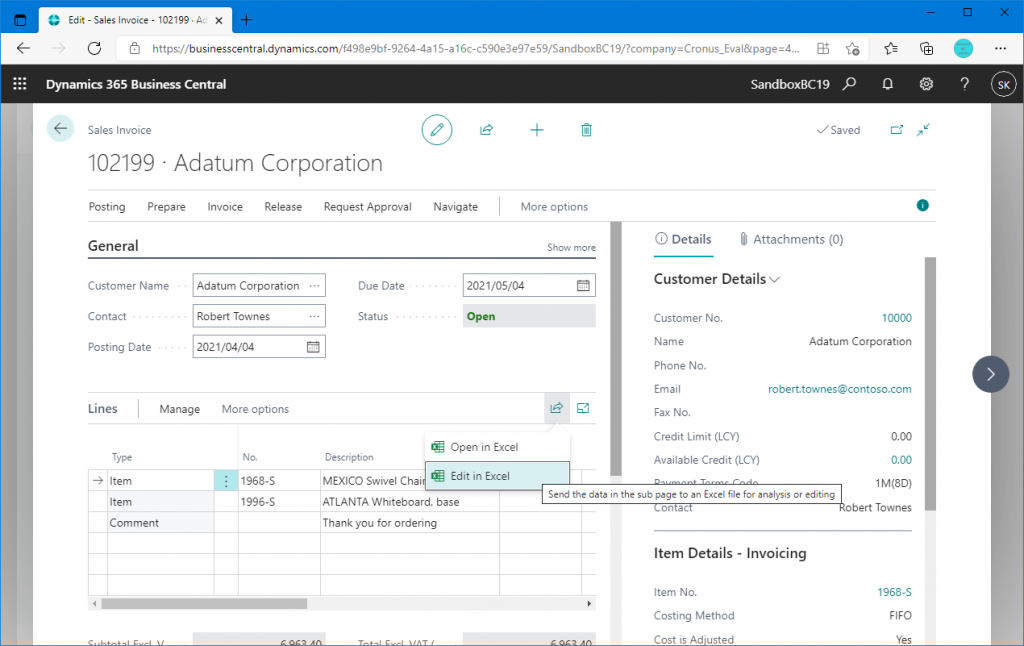
Task: Open the Release menu
Action: (x=283, y=206)
